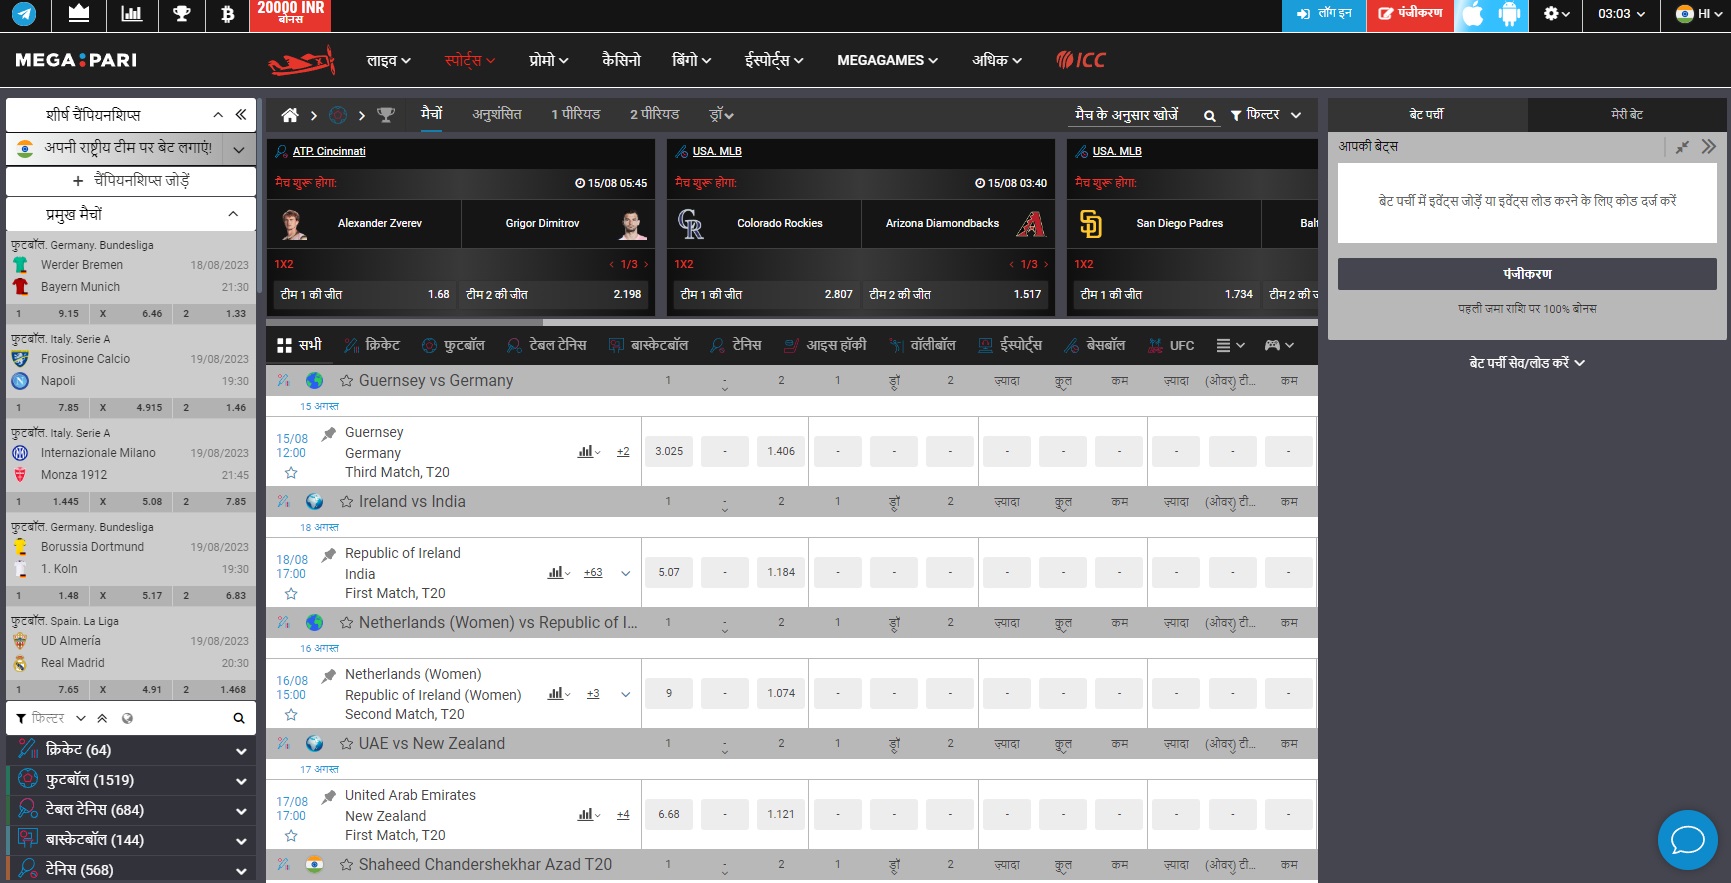The height and width of the screenshot is (883, 1731).
Task: Download the iOS app via Apple icon
Action: tap(1473, 15)
